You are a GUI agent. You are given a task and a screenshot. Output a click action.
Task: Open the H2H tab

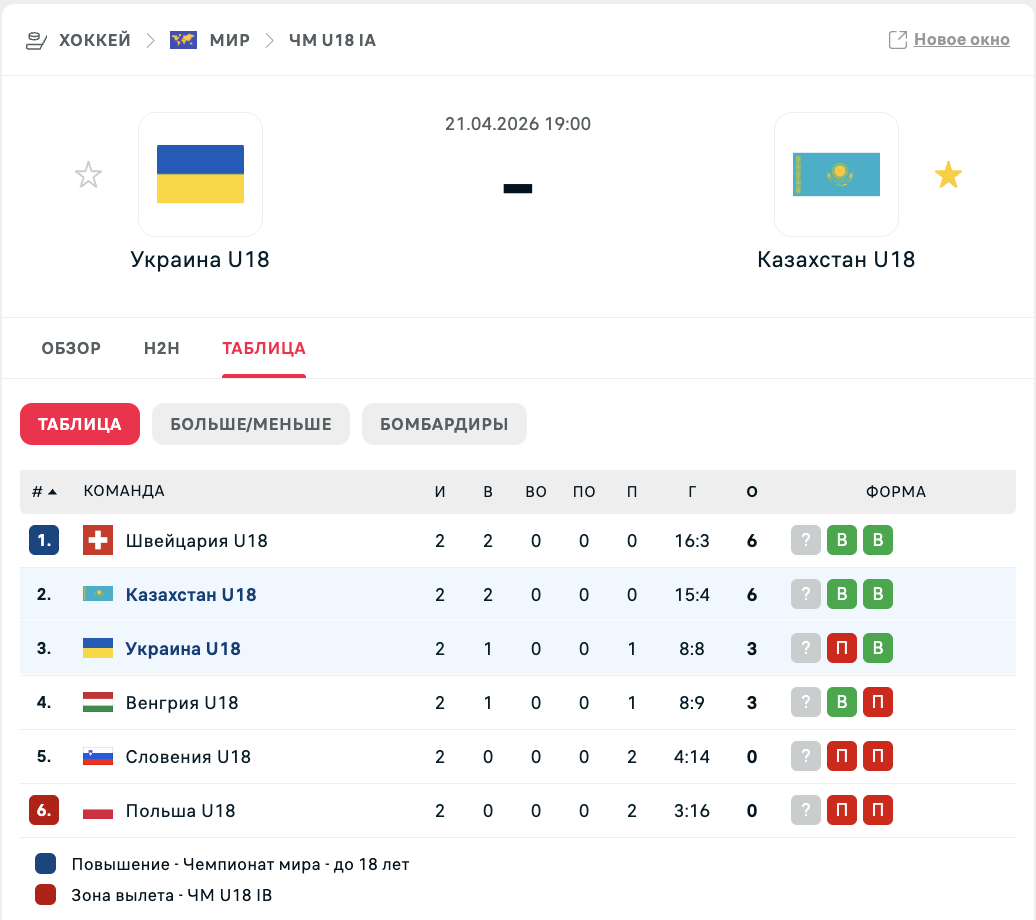(x=161, y=349)
